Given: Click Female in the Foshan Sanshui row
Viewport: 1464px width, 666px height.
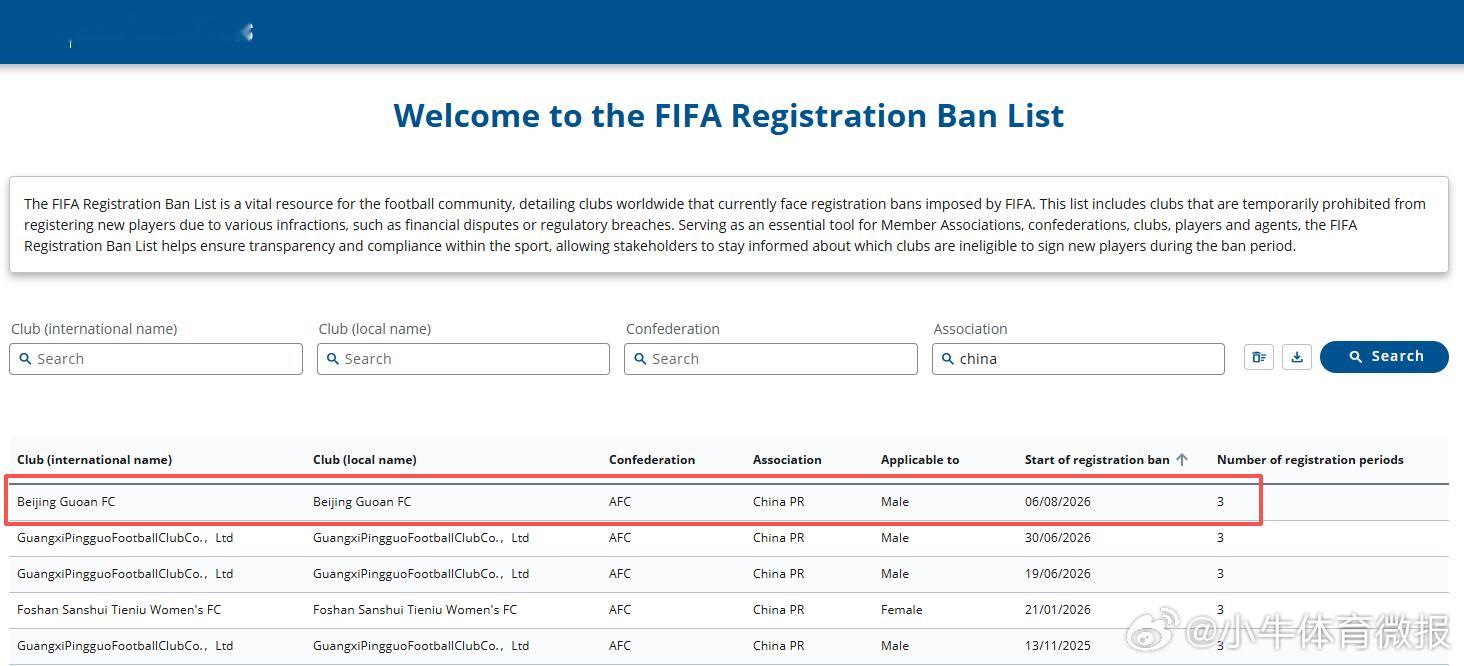Looking at the screenshot, I should (x=902, y=610).
